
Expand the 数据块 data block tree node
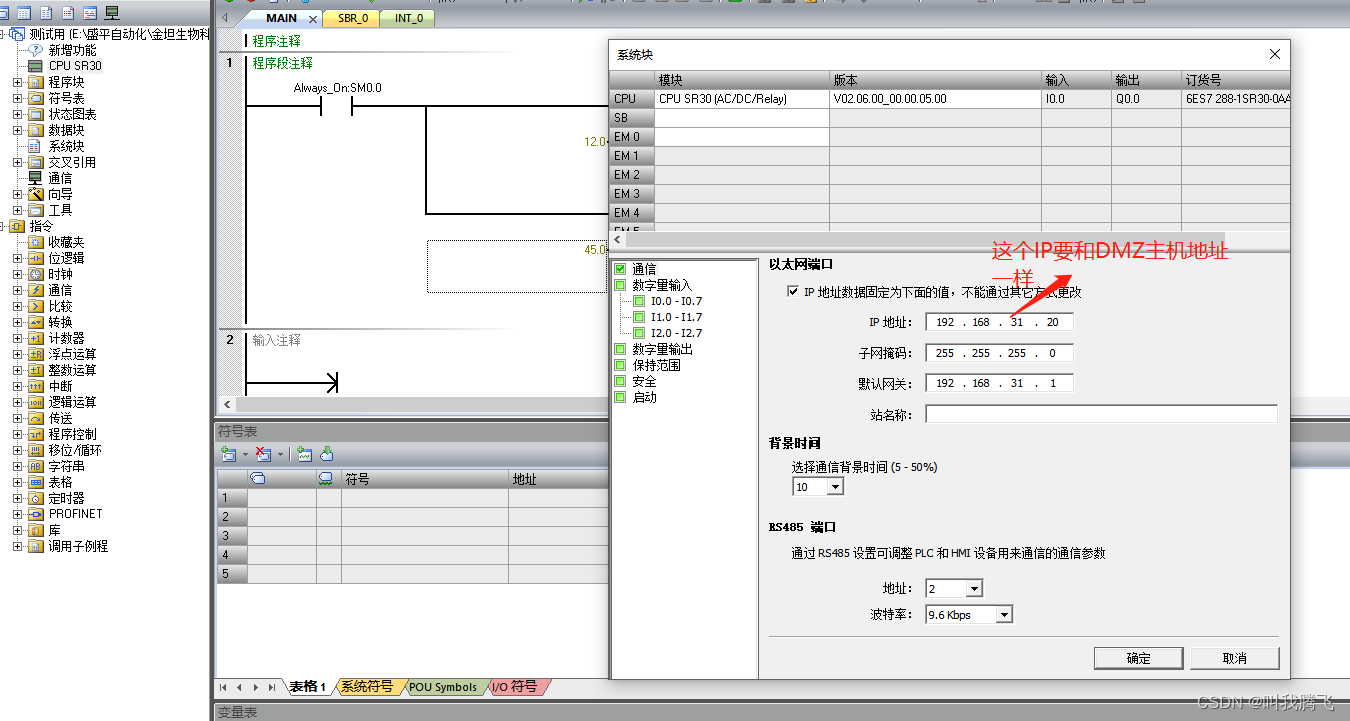pyautogui.click(x=17, y=130)
